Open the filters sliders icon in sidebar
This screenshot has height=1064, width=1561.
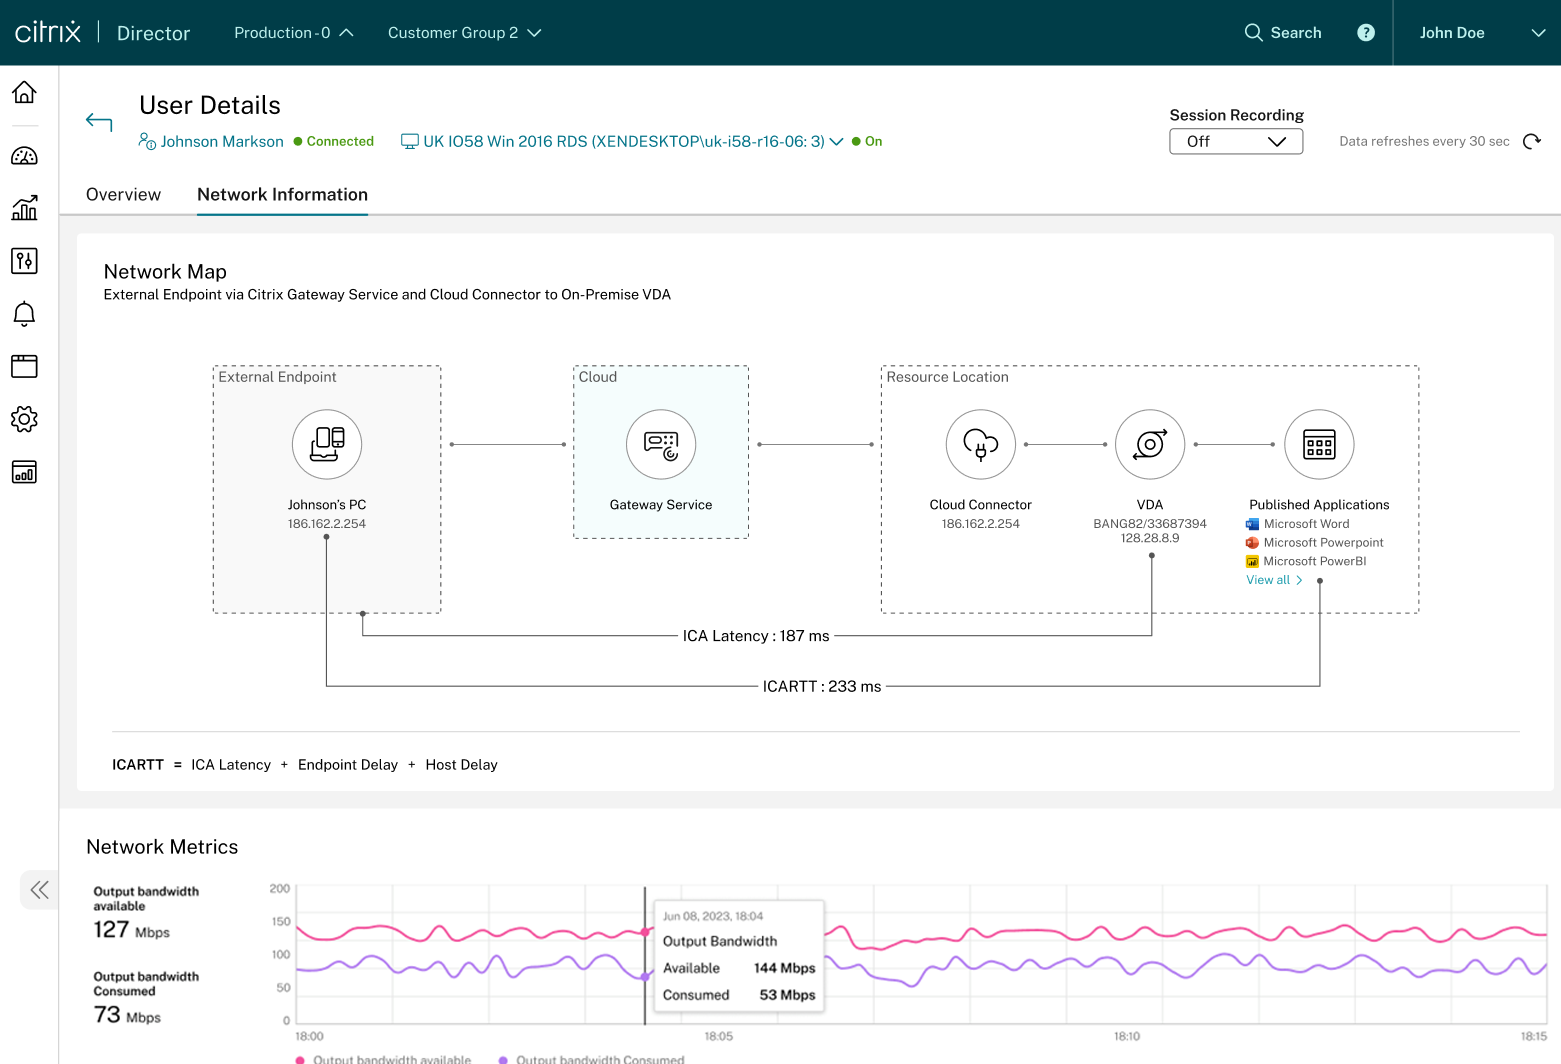pyautogui.click(x=24, y=261)
